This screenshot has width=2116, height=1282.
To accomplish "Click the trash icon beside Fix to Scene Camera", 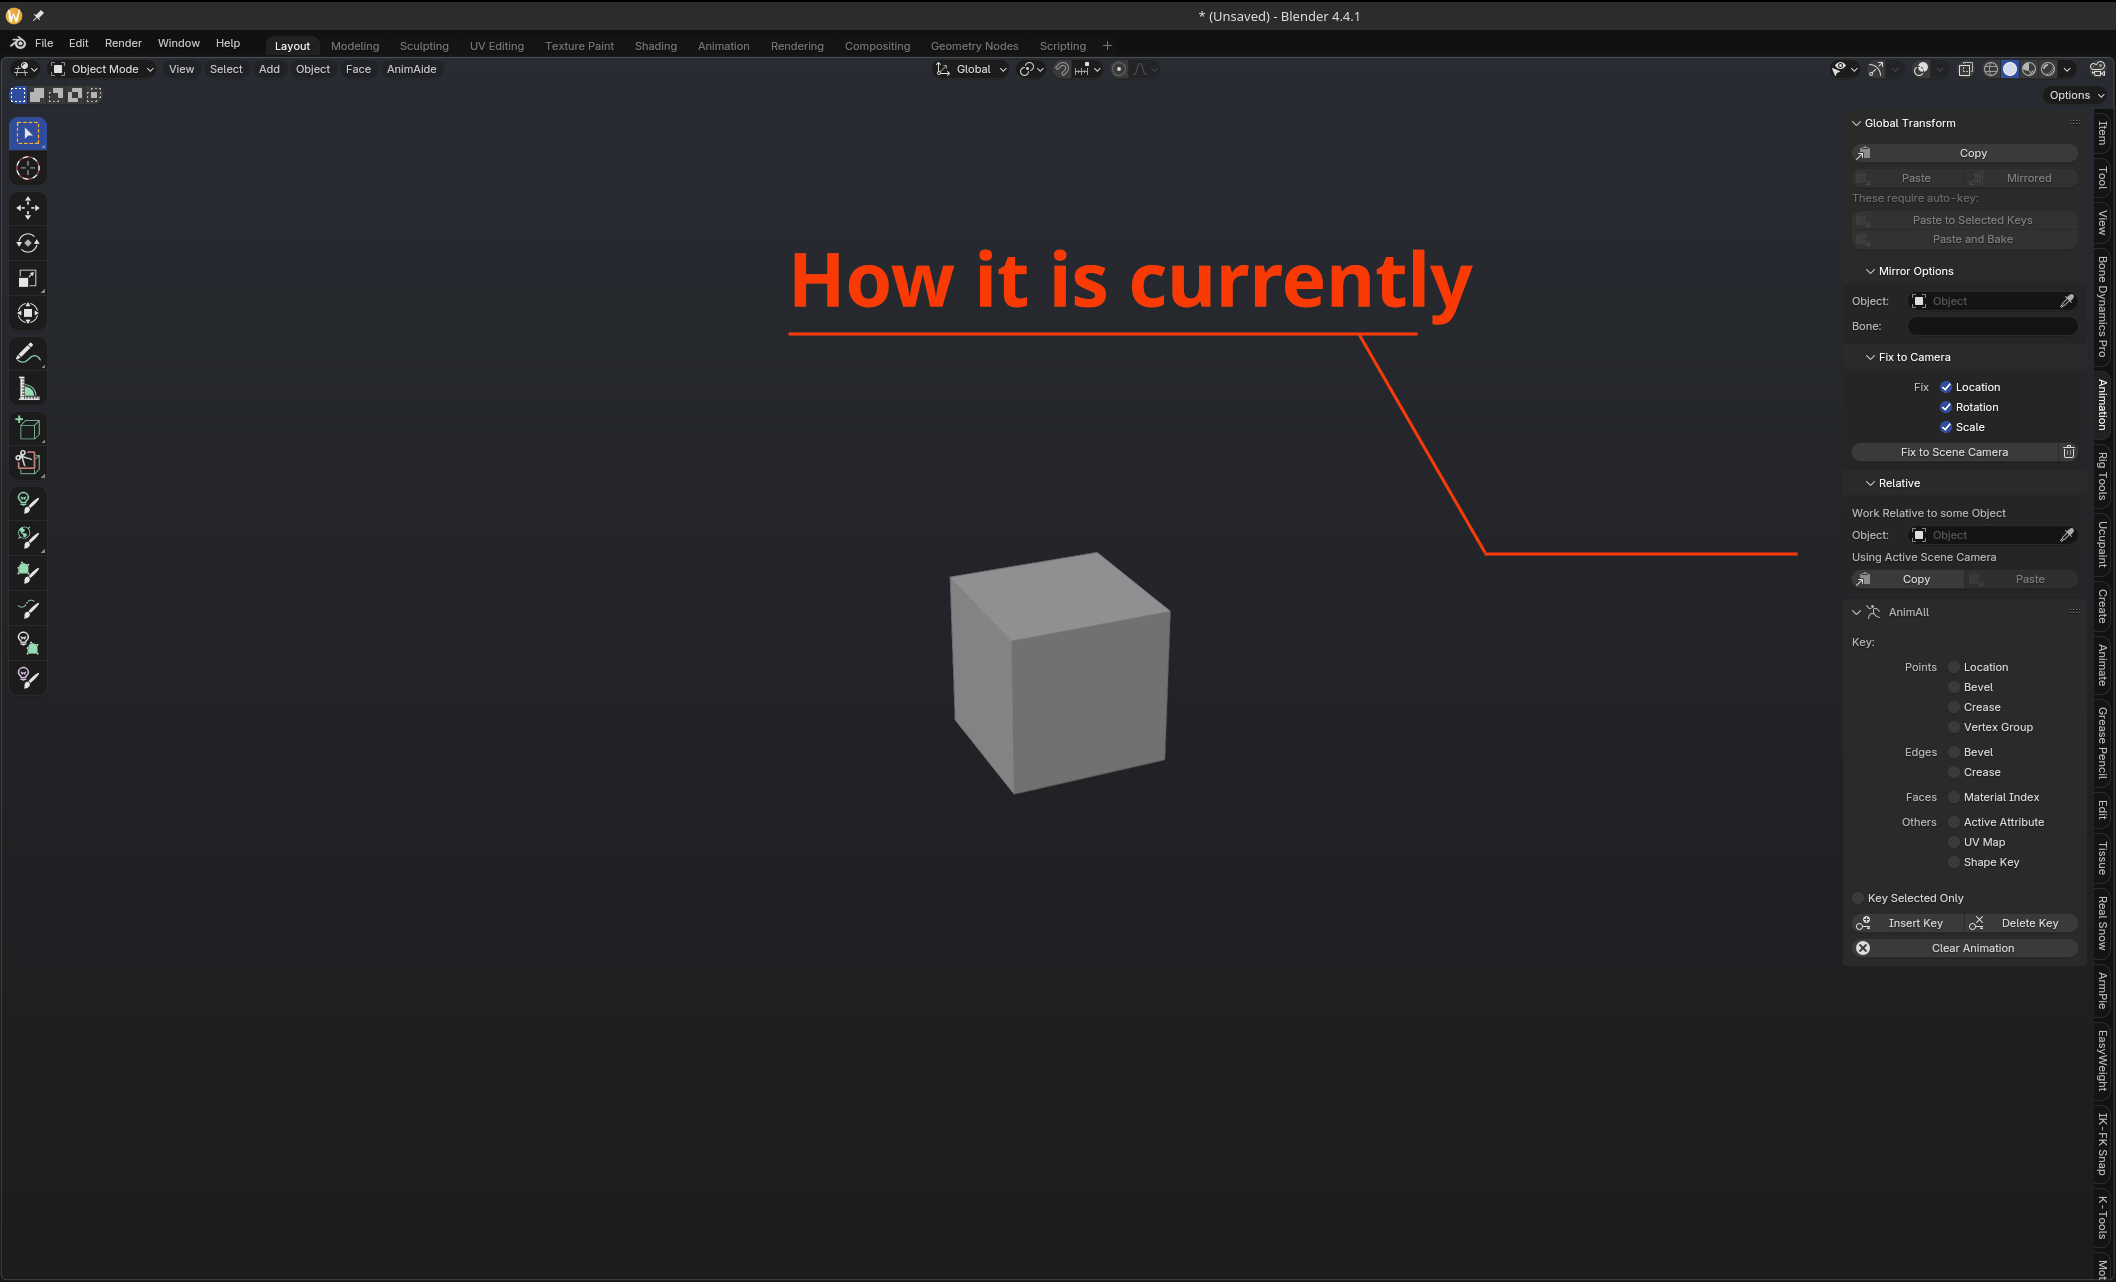I will (2069, 452).
